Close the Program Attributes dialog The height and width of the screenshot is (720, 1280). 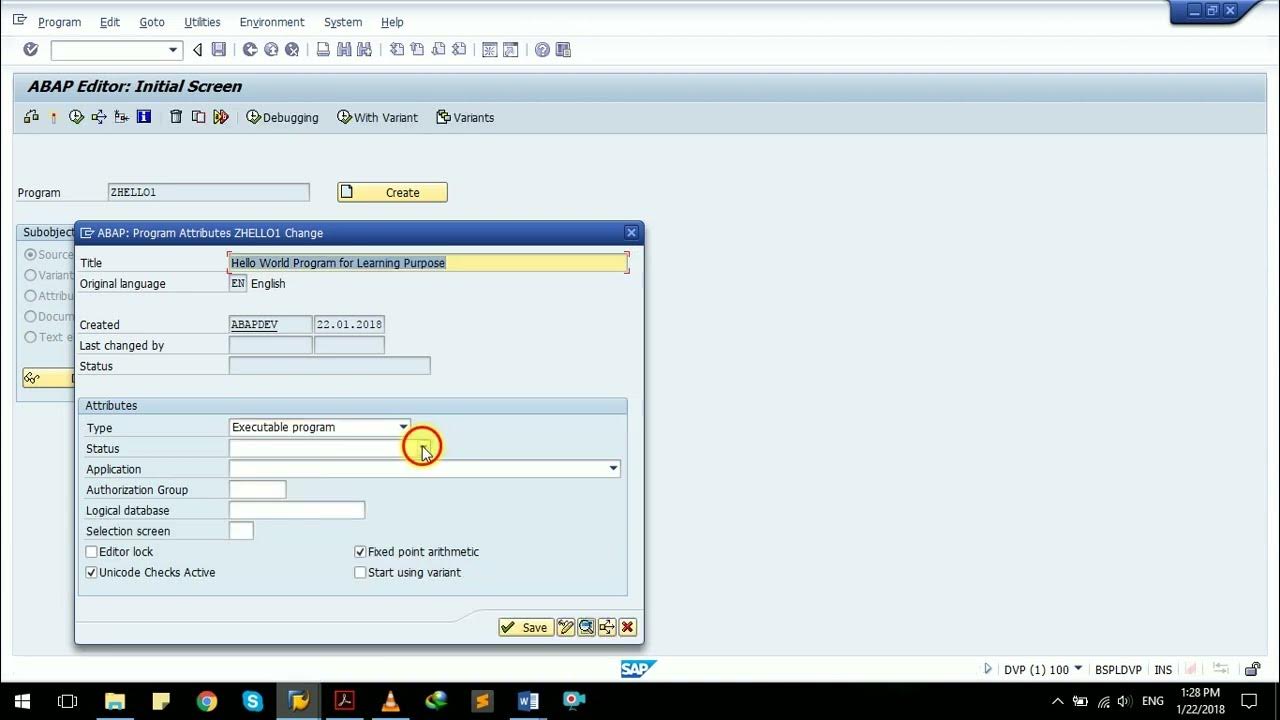click(x=631, y=232)
